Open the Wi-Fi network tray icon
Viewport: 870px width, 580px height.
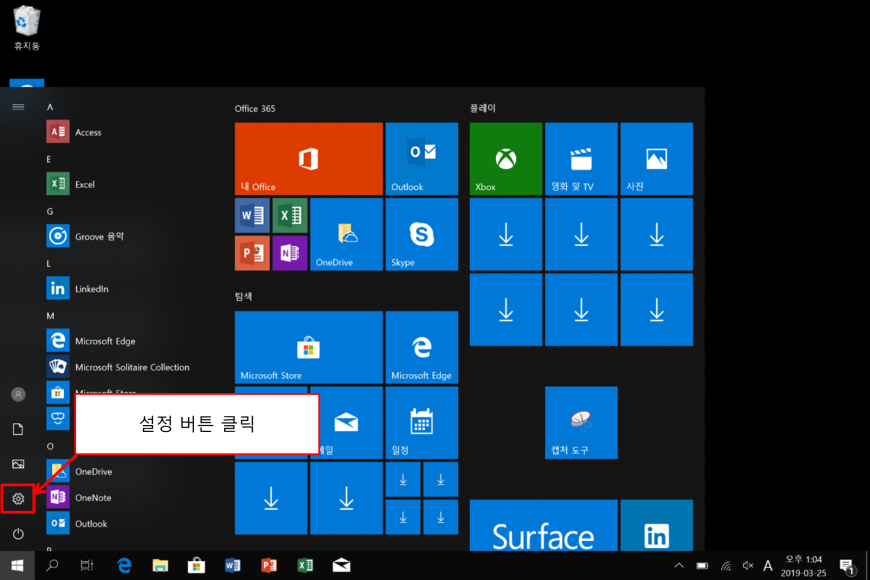click(726, 566)
